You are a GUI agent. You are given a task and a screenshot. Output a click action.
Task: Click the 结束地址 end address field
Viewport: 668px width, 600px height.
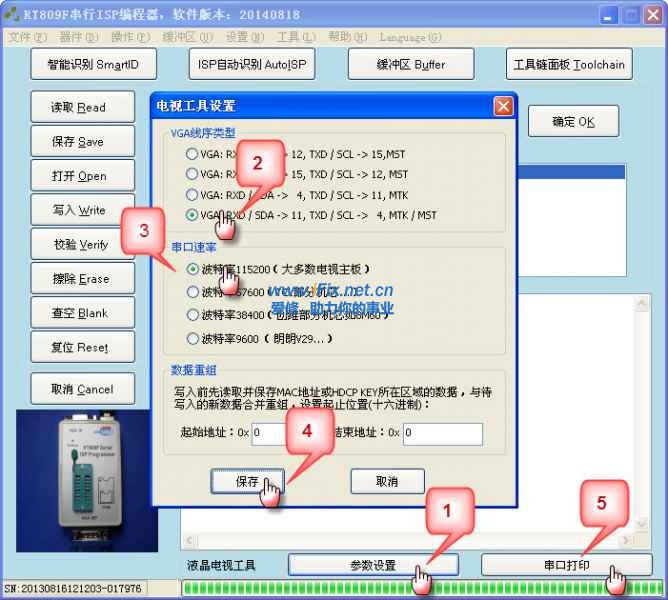pos(441,433)
